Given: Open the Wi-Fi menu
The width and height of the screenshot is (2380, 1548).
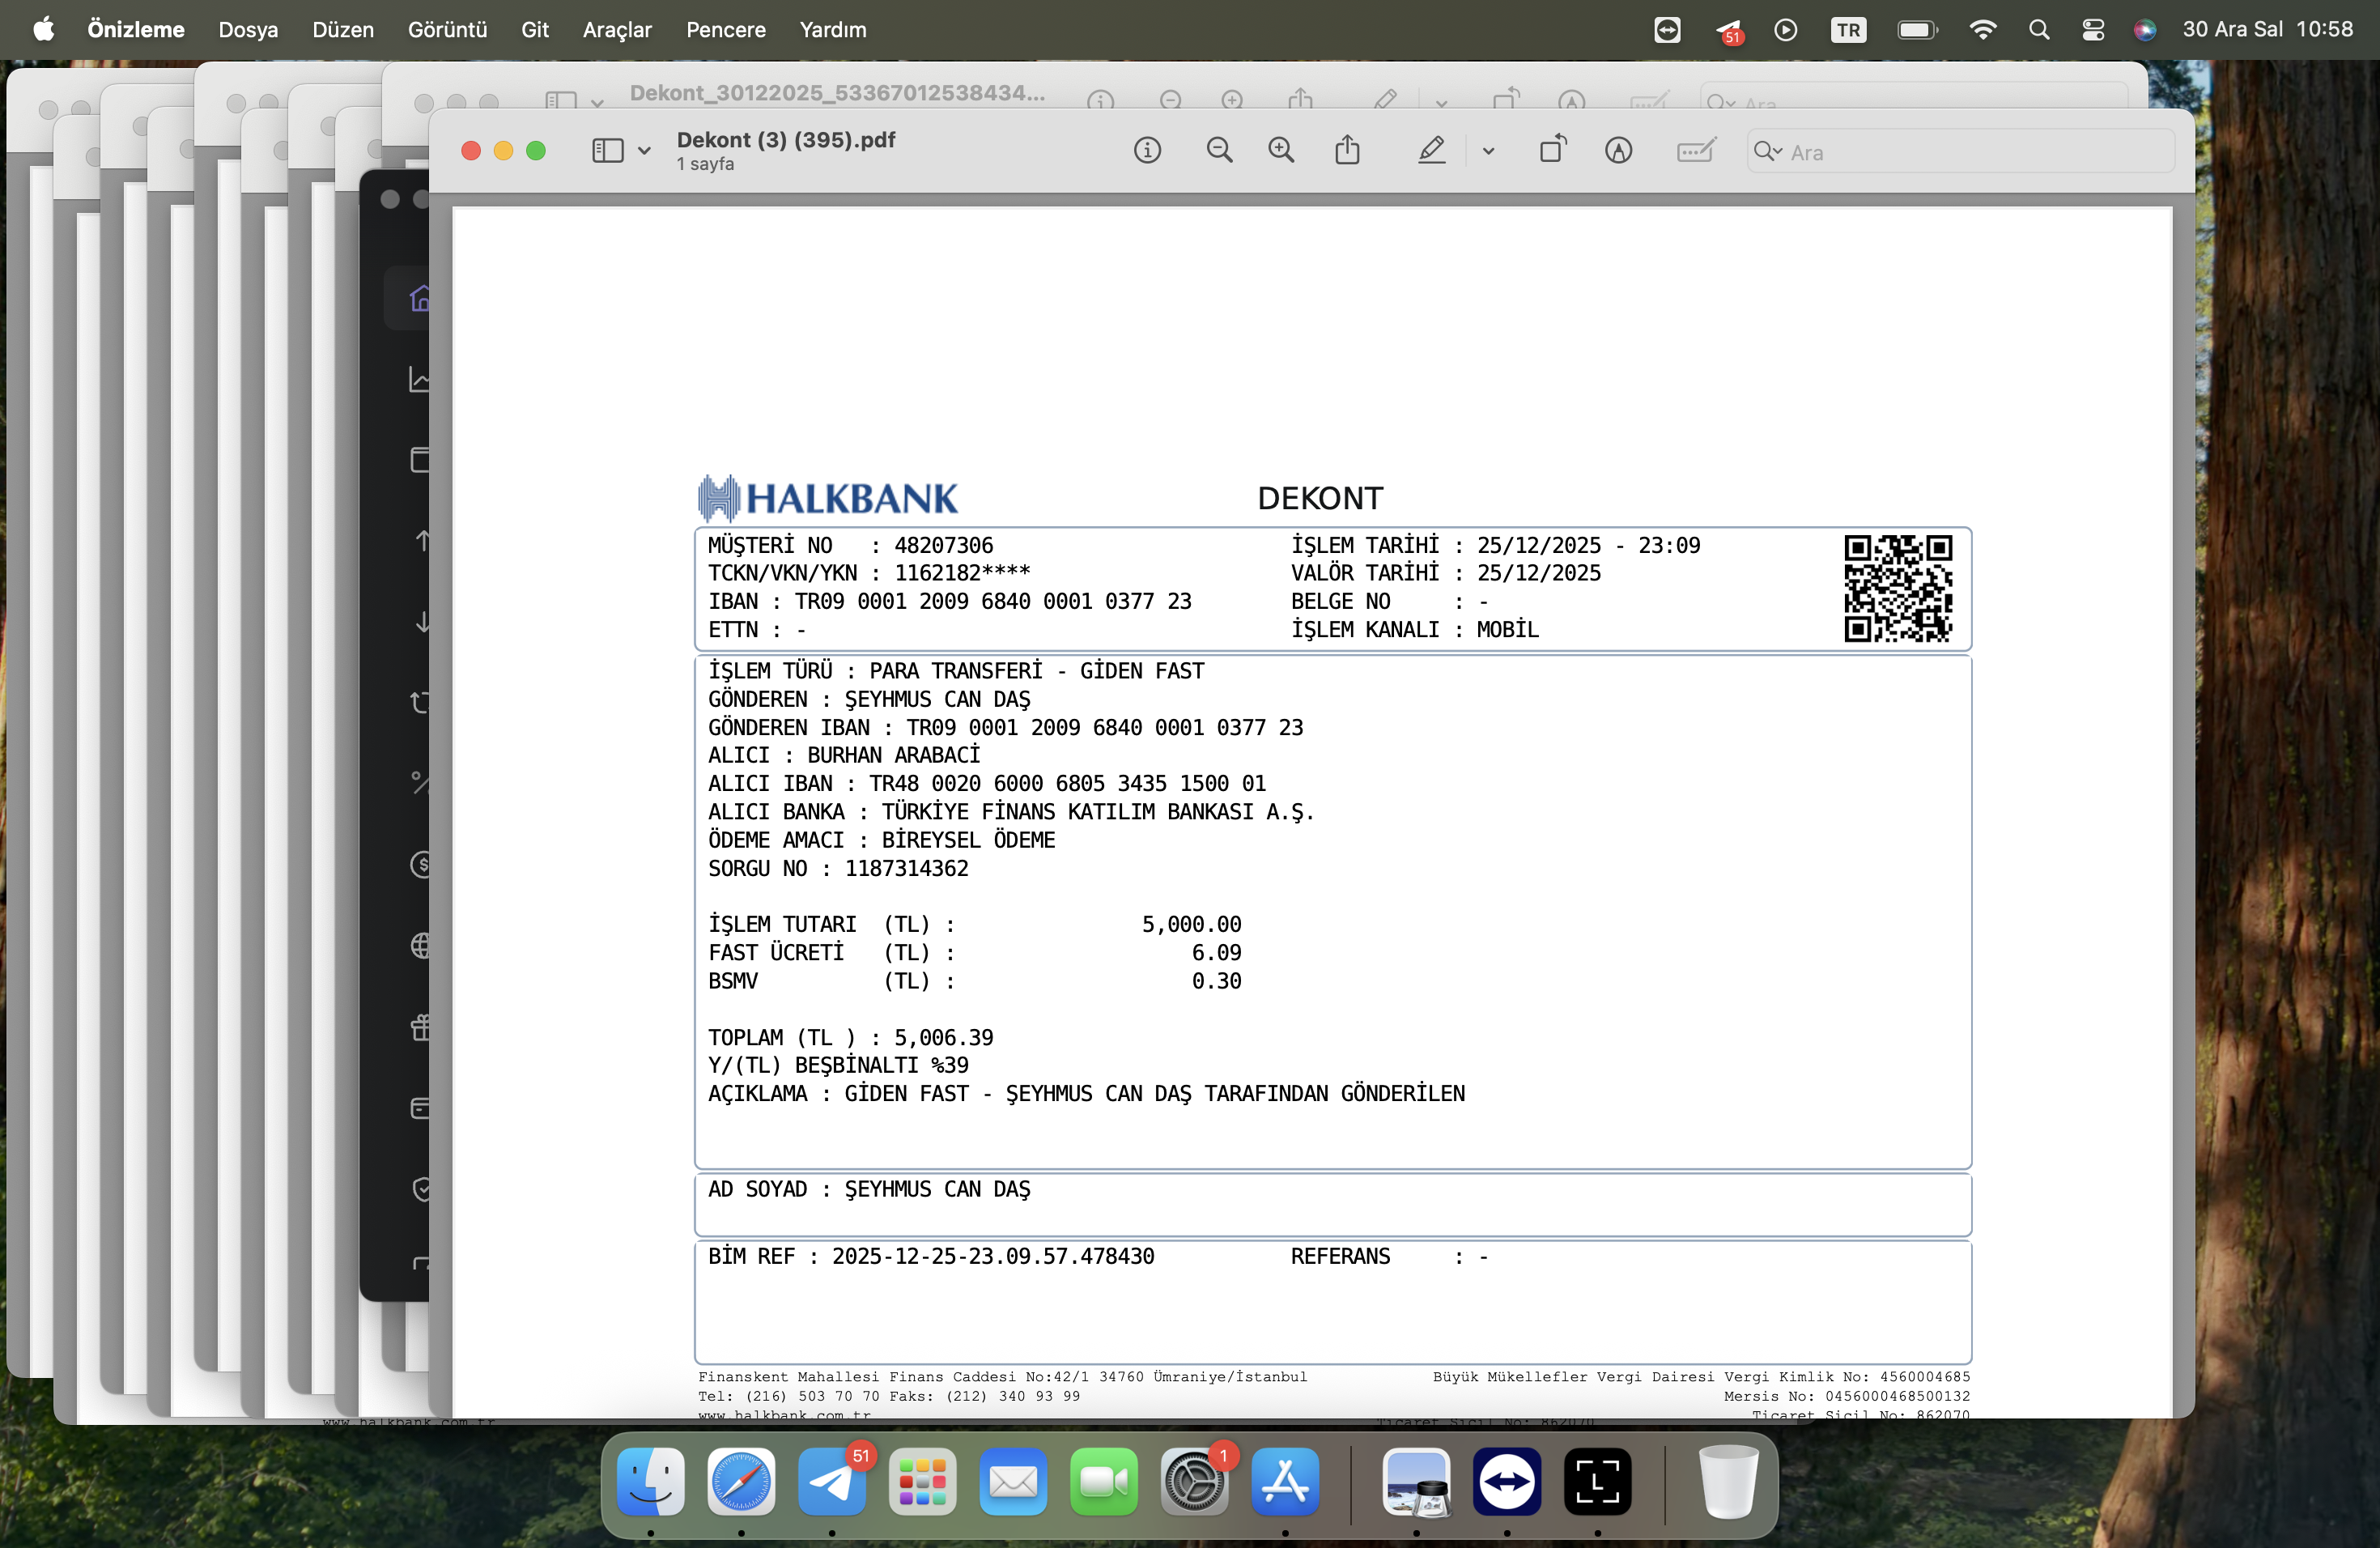Looking at the screenshot, I should tap(1982, 30).
